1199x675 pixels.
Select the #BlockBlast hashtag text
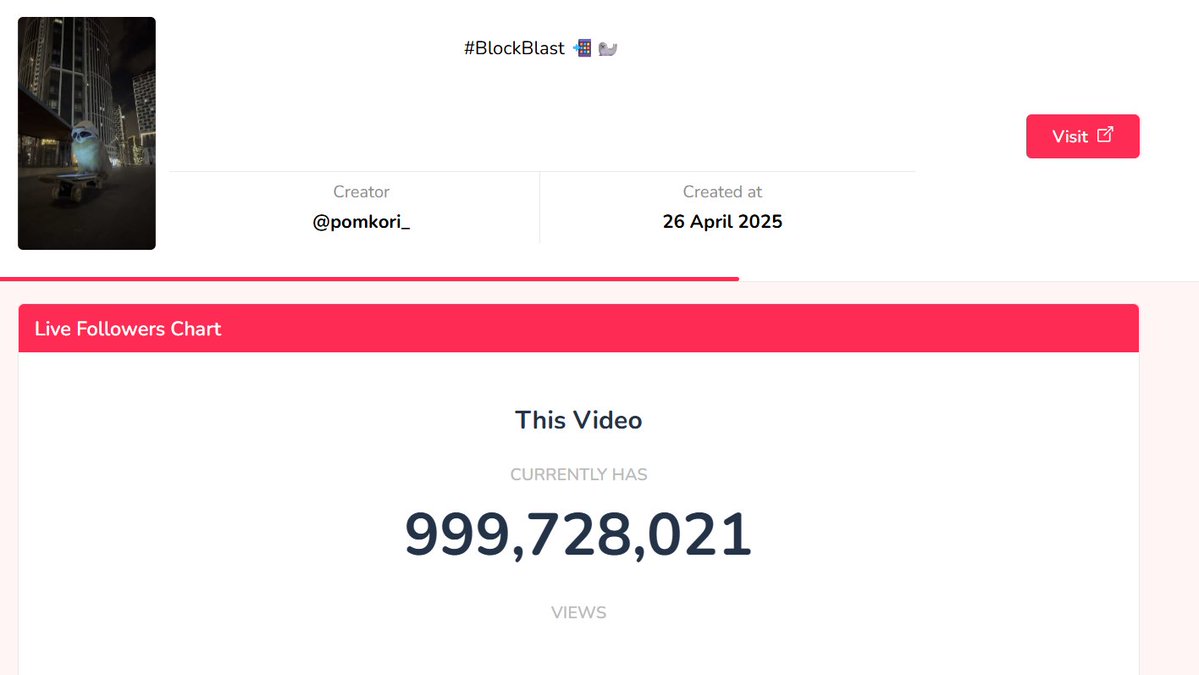click(x=514, y=48)
